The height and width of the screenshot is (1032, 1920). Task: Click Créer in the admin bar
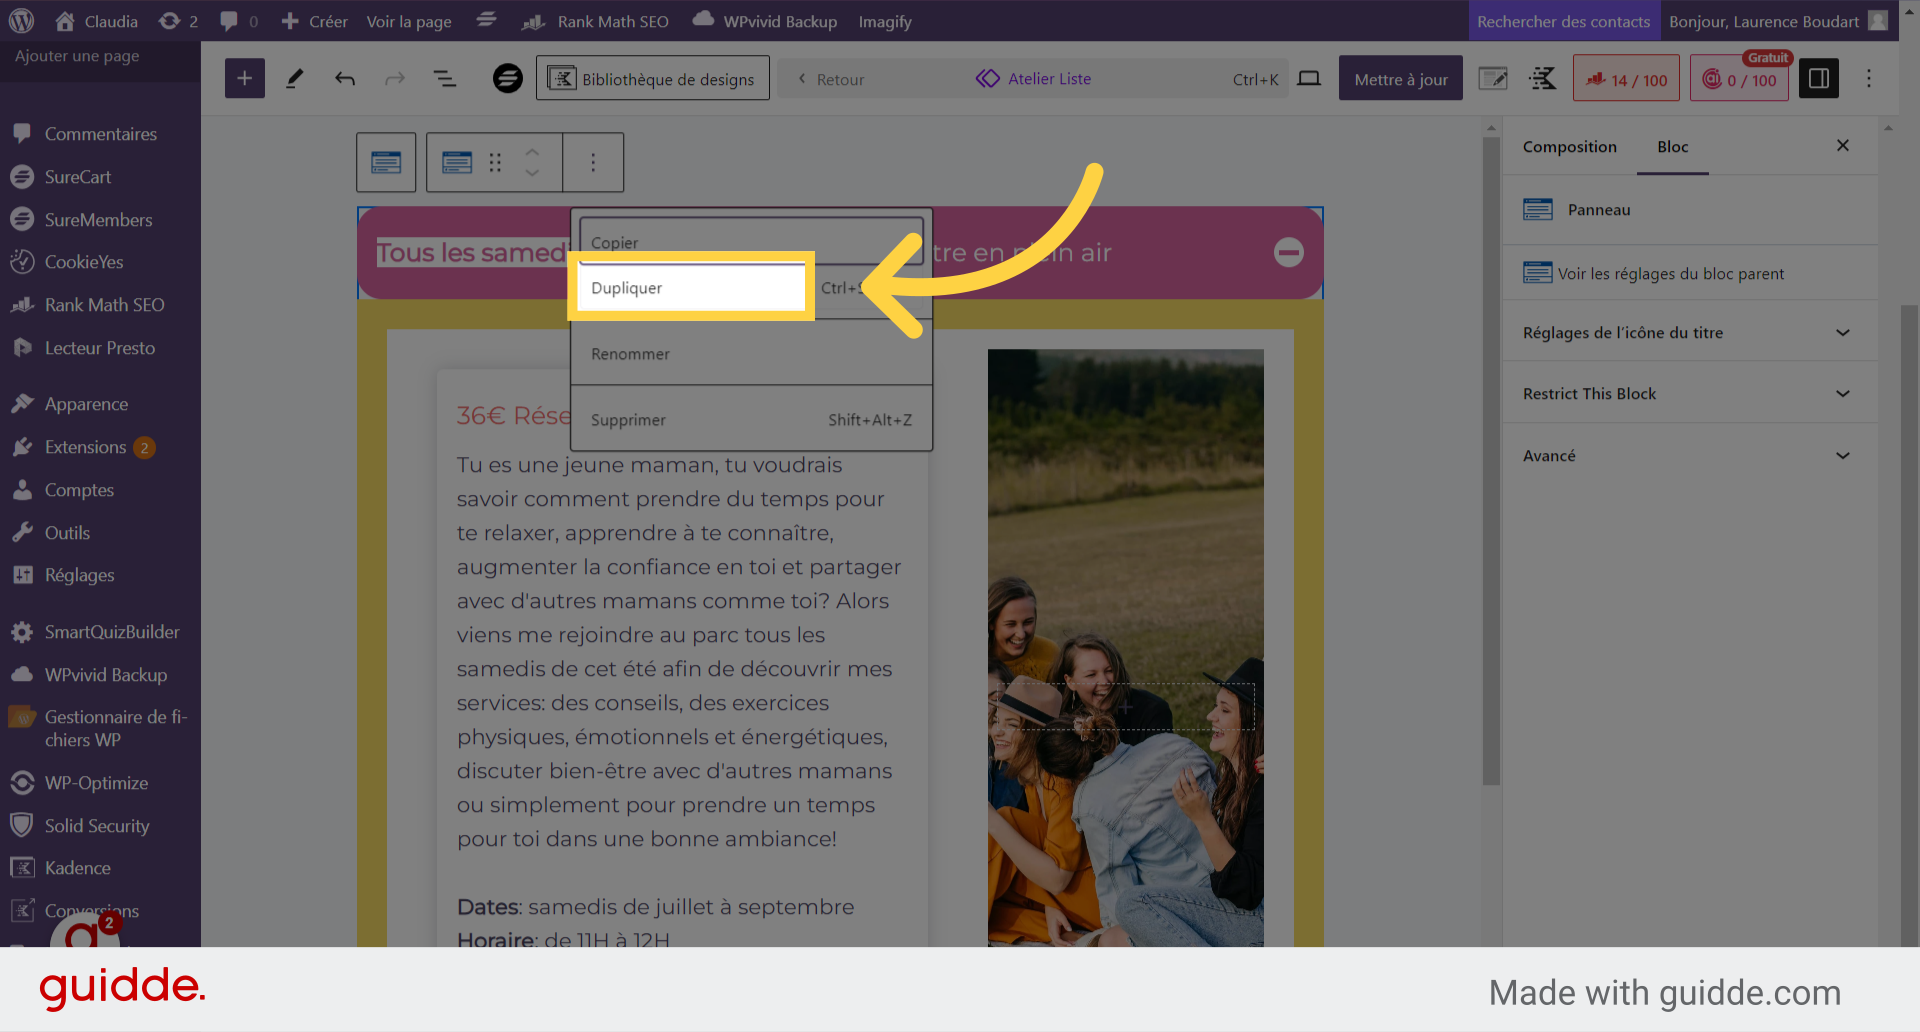click(x=315, y=21)
